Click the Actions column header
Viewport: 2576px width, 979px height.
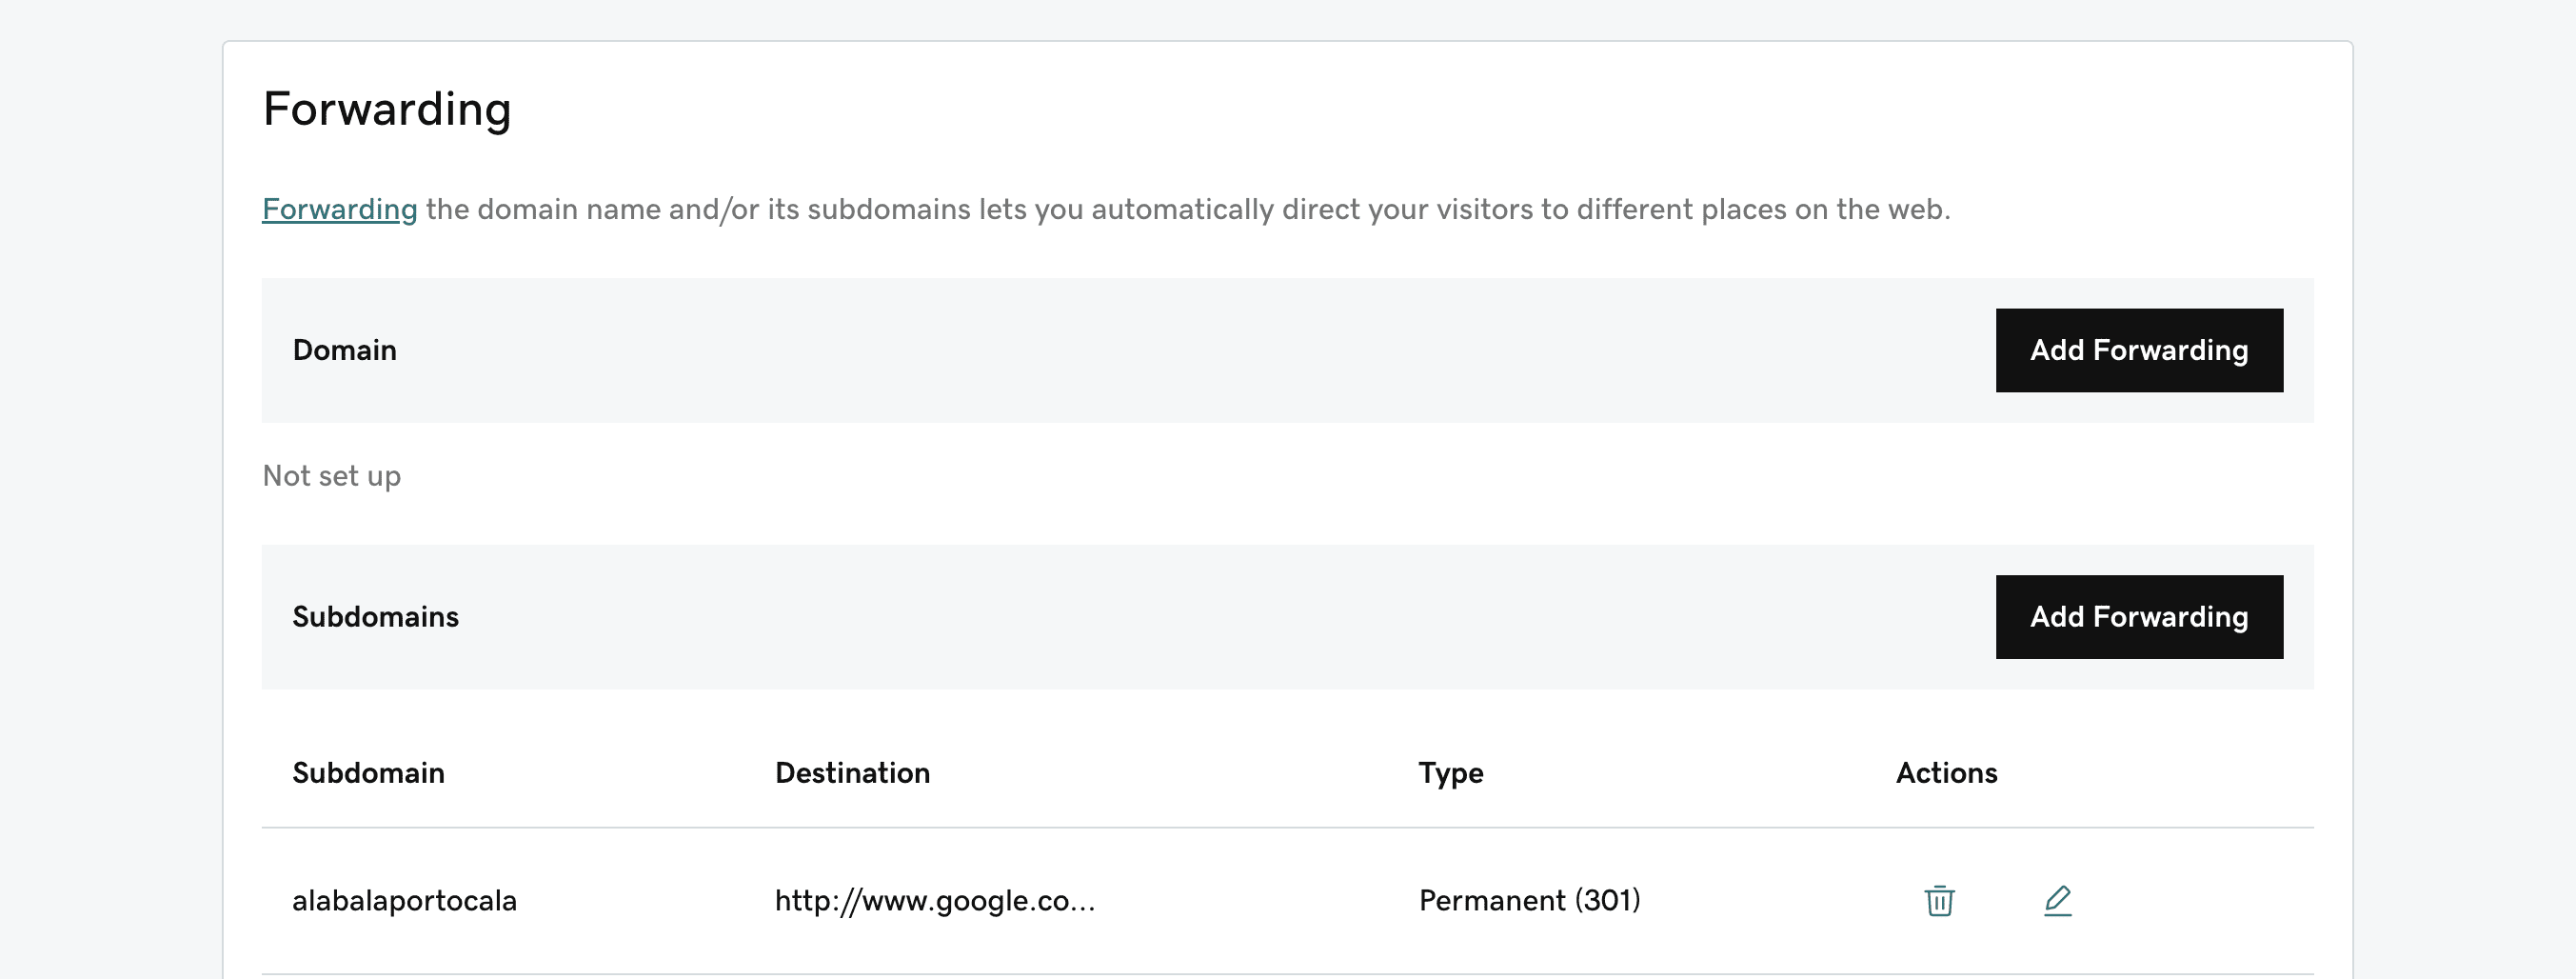point(1946,773)
